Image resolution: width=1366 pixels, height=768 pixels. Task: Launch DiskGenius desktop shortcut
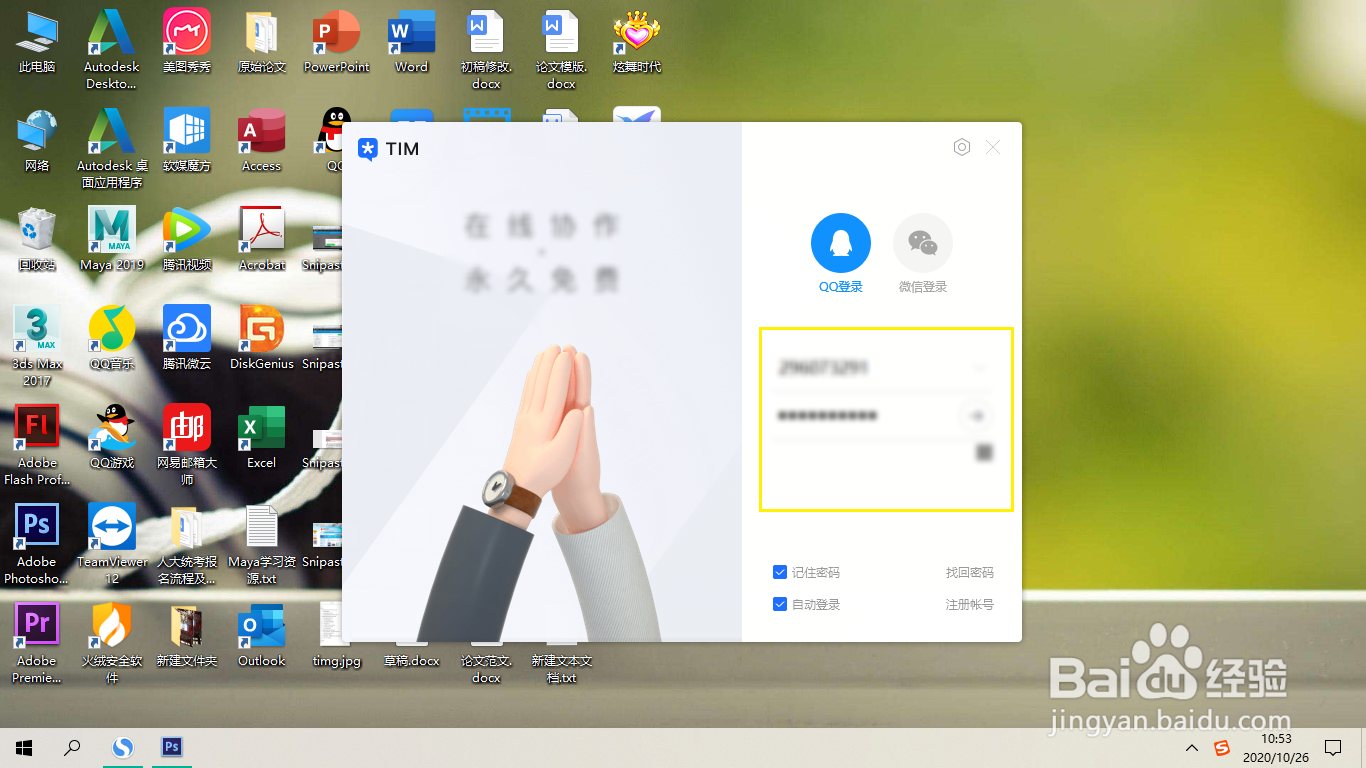click(x=262, y=339)
